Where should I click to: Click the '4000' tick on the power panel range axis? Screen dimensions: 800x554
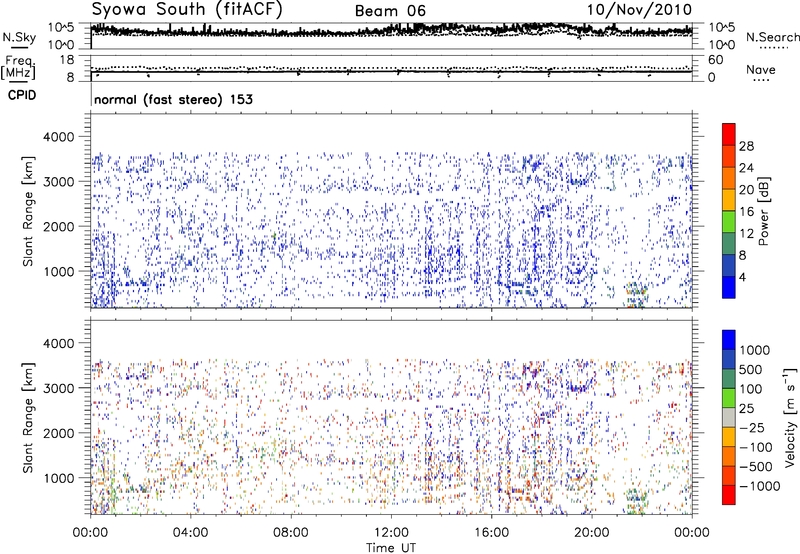(58, 137)
